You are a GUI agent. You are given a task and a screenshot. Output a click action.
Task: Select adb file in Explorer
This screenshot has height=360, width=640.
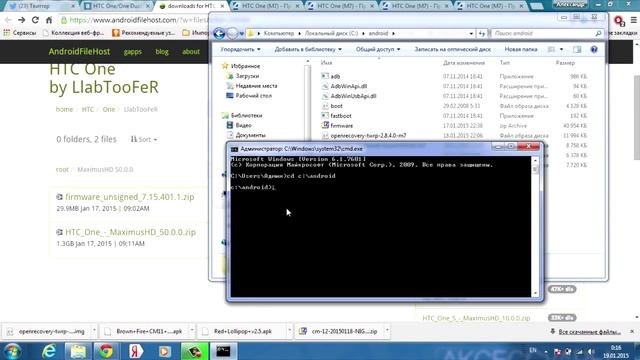click(x=335, y=76)
